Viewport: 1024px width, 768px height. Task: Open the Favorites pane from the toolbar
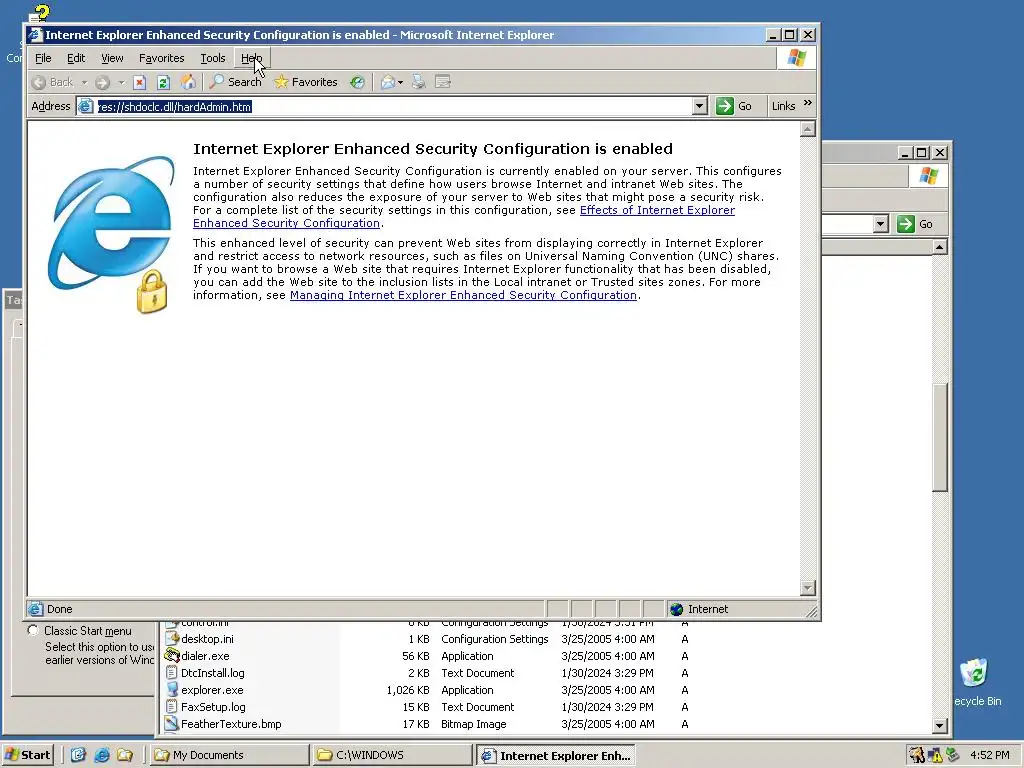[x=306, y=82]
